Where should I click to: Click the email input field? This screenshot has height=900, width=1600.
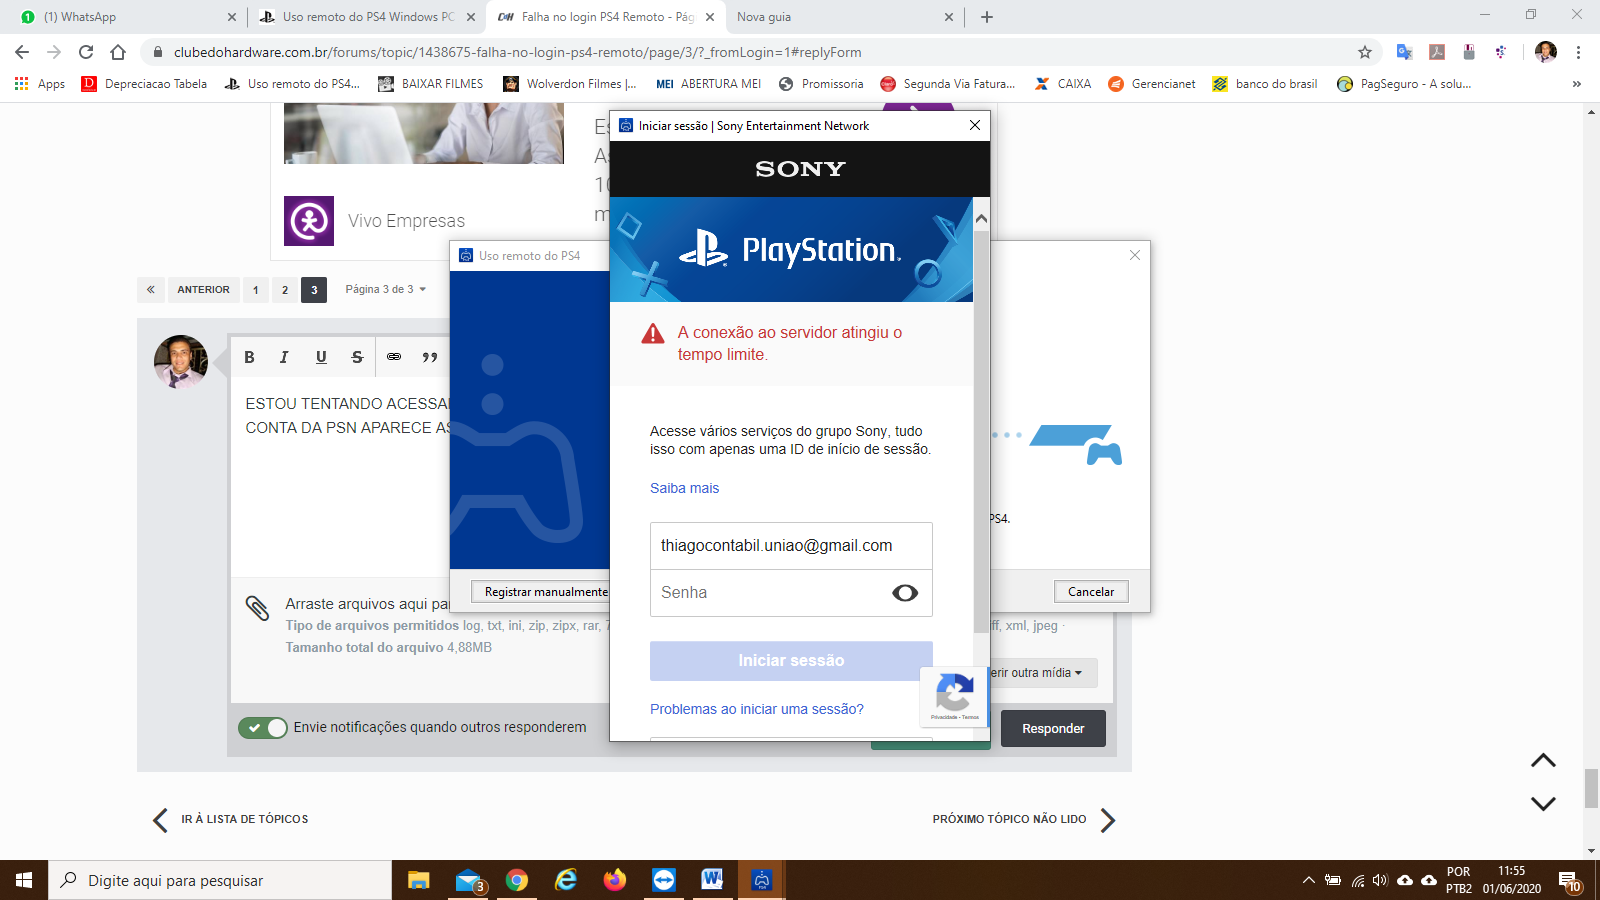pyautogui.click(x=791, y=546)
